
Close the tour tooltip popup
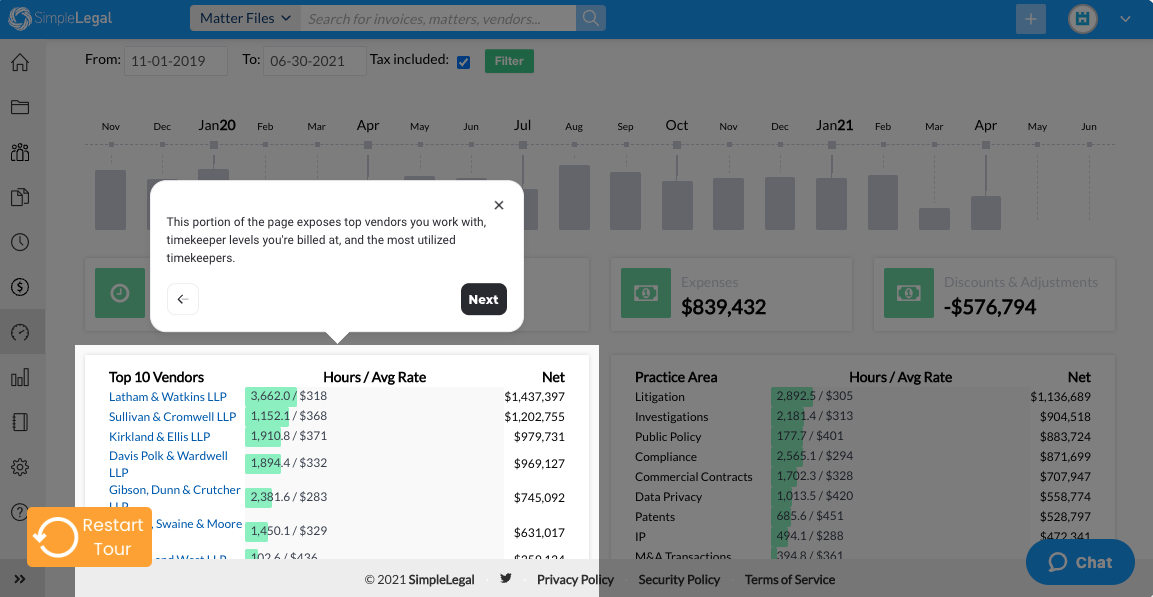499,205
